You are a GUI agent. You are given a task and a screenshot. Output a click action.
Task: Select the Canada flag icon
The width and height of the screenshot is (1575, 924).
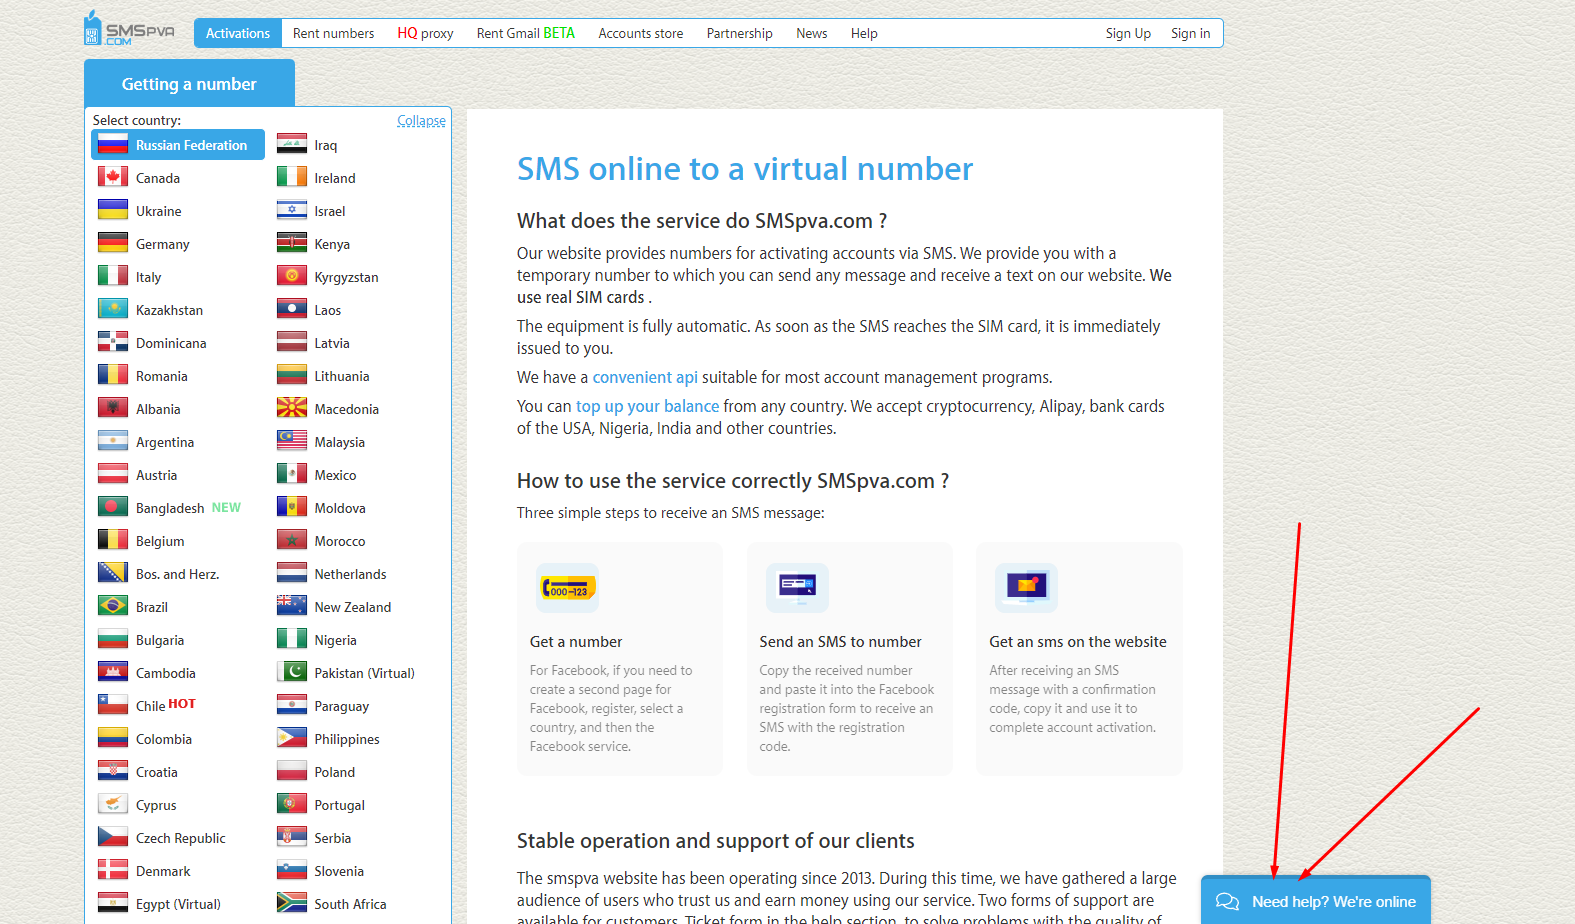tap(113, 177)
